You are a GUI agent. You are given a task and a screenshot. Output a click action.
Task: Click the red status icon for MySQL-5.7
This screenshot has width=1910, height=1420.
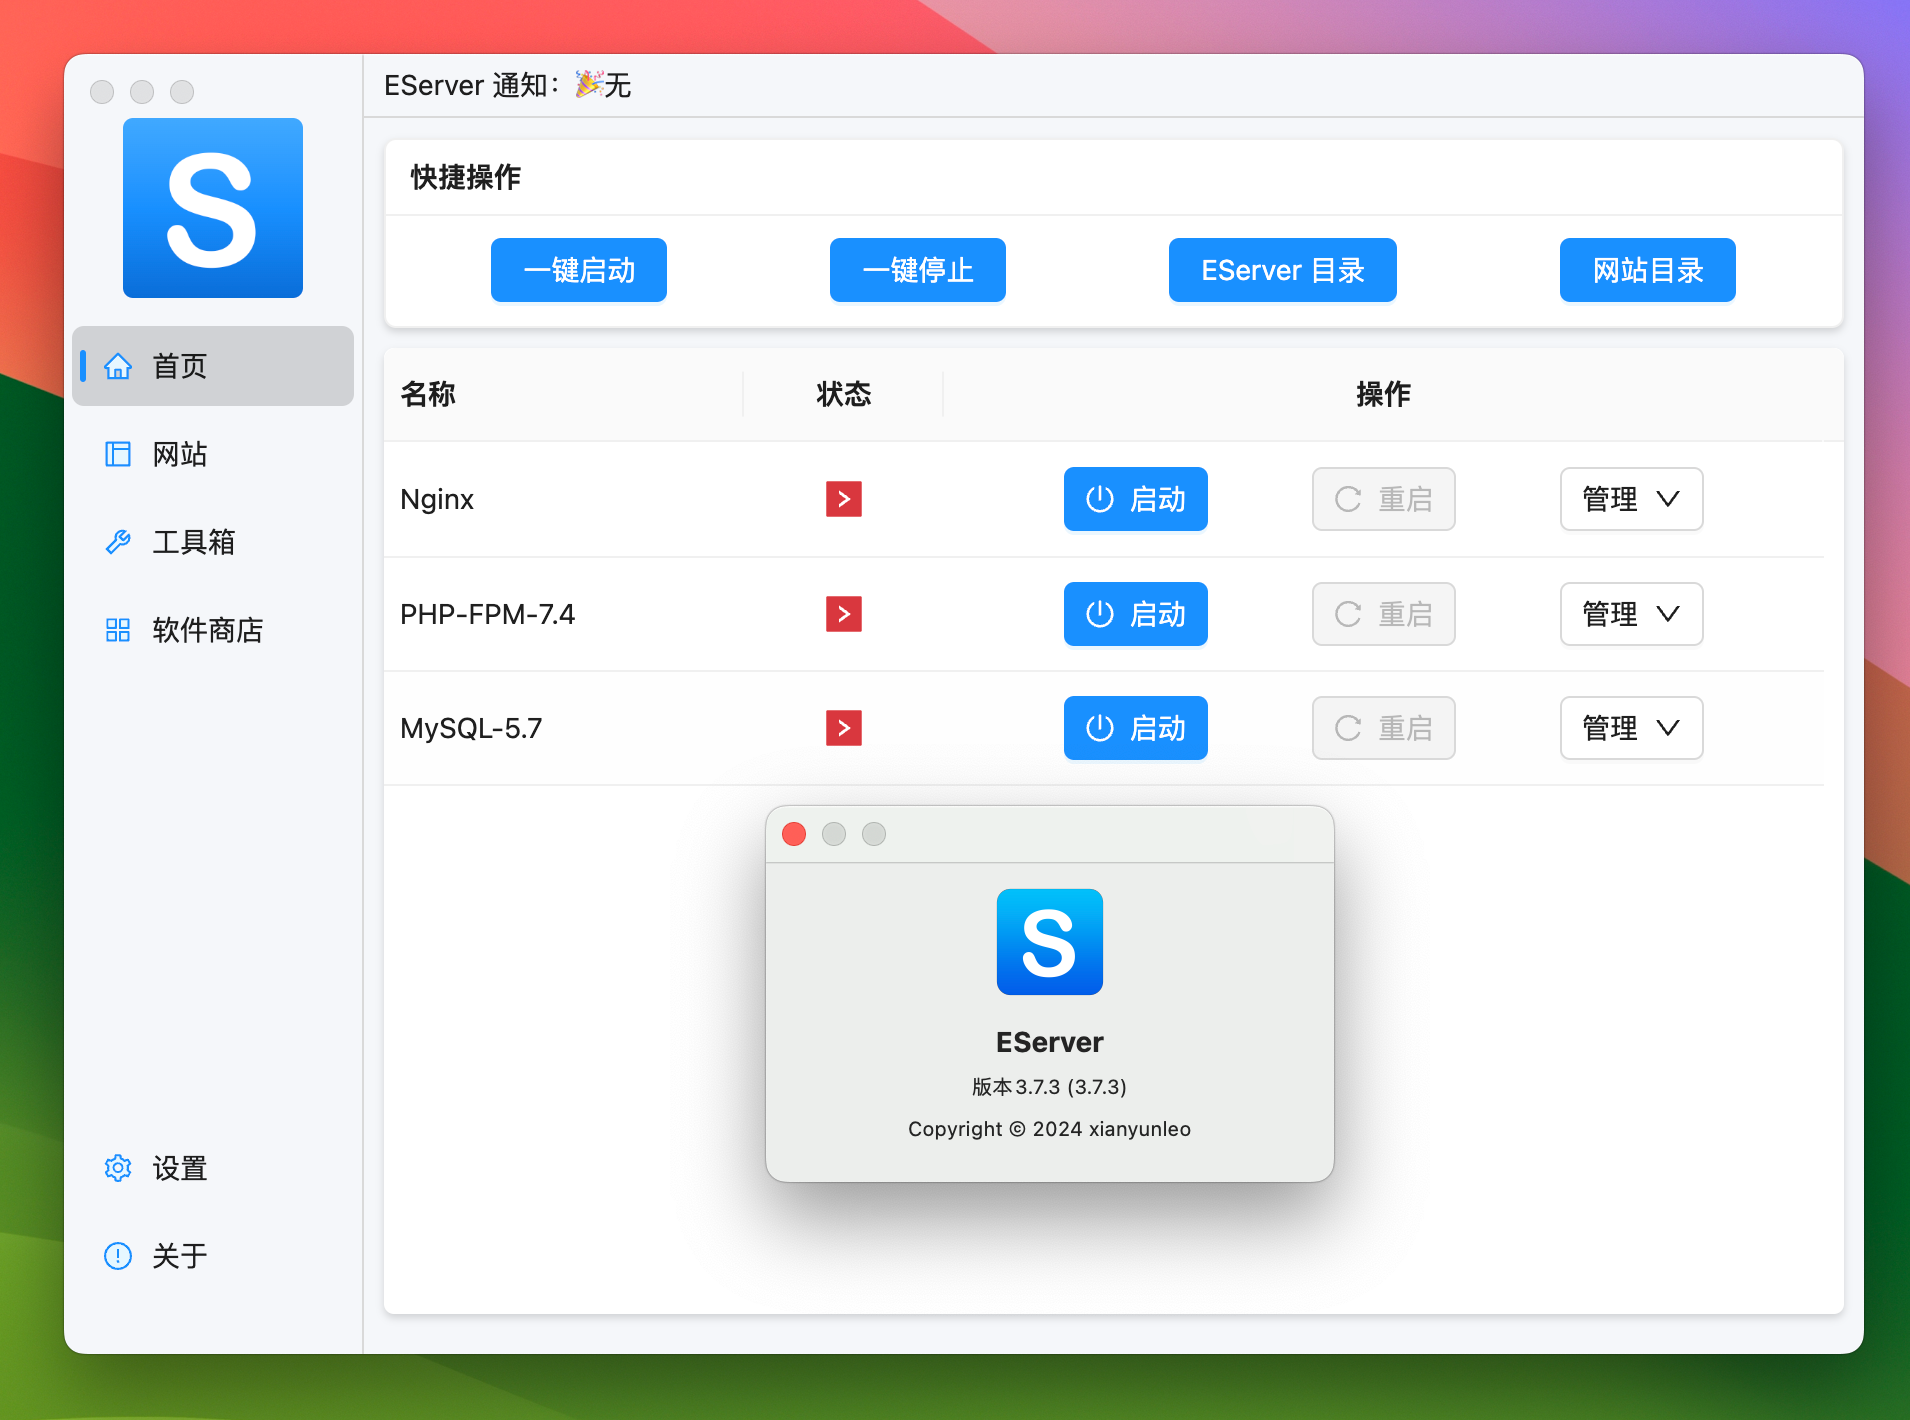844,728
